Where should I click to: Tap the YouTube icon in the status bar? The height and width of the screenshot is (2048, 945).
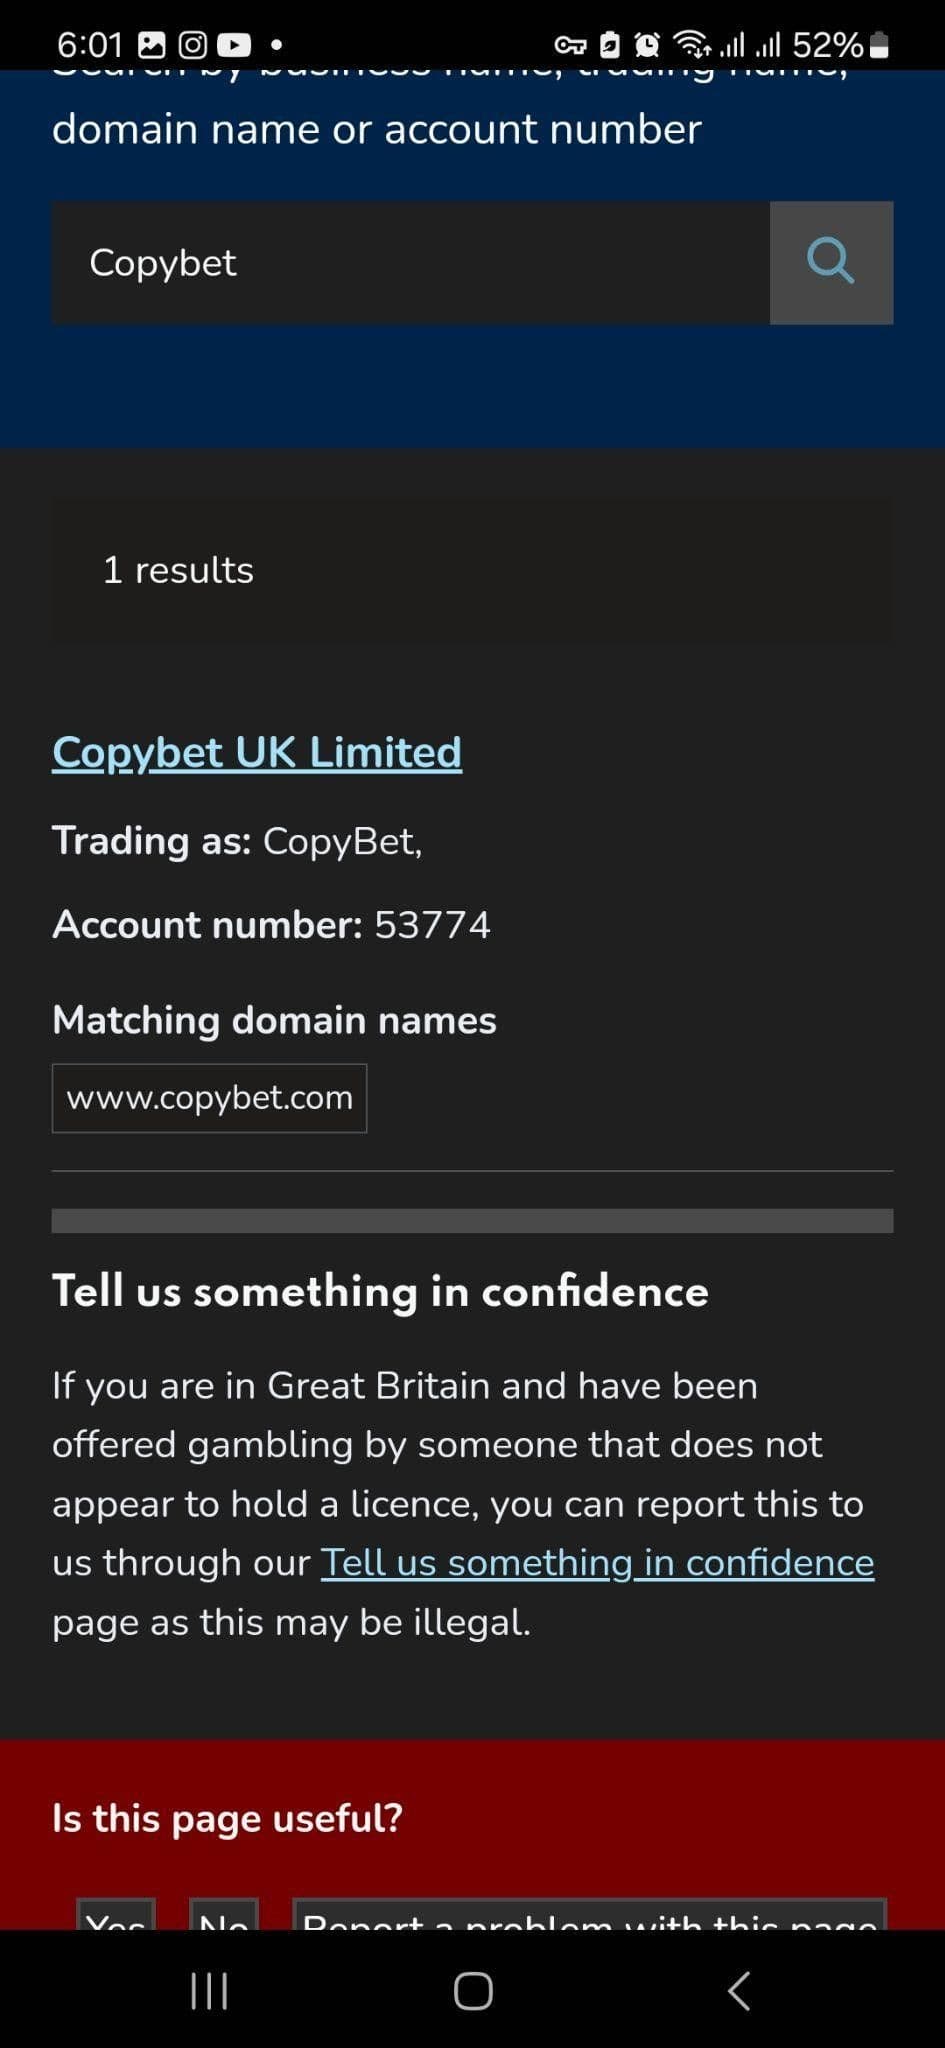233,44
